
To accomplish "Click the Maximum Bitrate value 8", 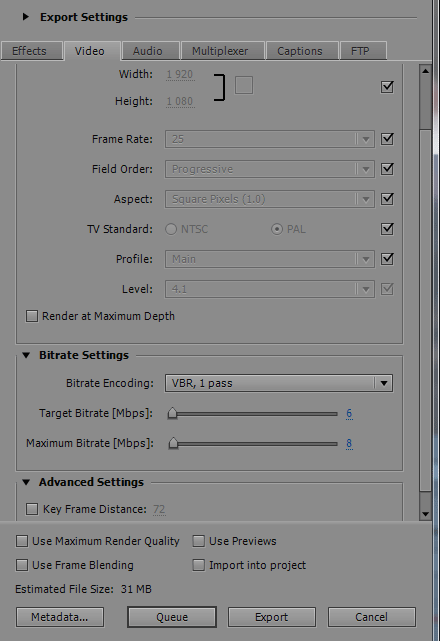I will (349, 444).
